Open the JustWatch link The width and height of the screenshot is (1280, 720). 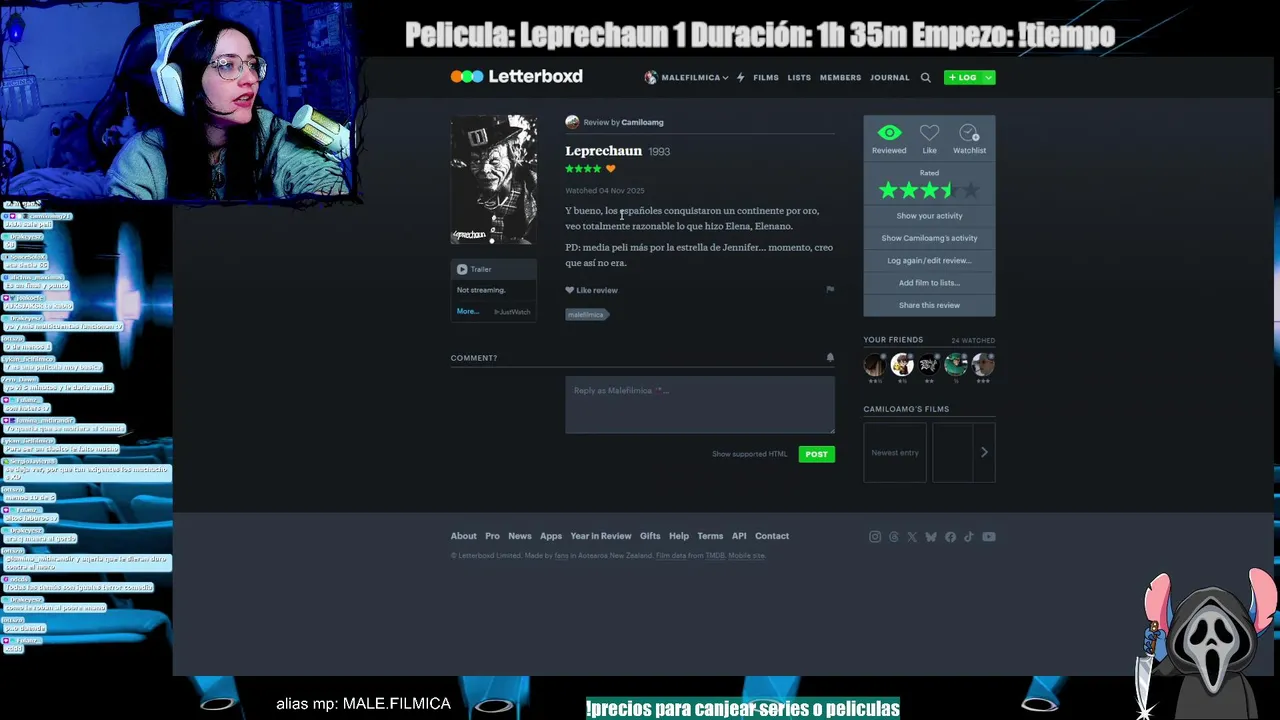[x=513, y=312]
